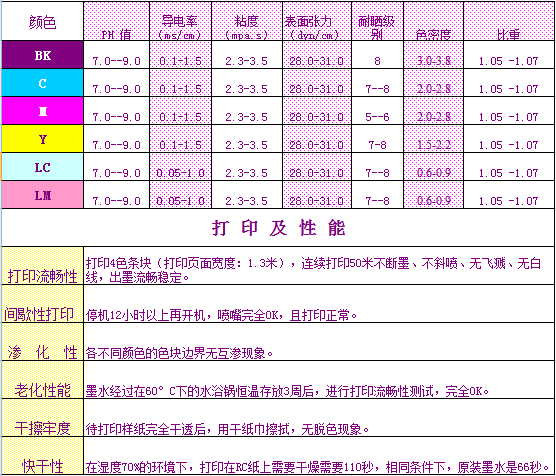556x476 pixels.
Task: Click the 表面张力 column header
Action: [x=317, y=21]
